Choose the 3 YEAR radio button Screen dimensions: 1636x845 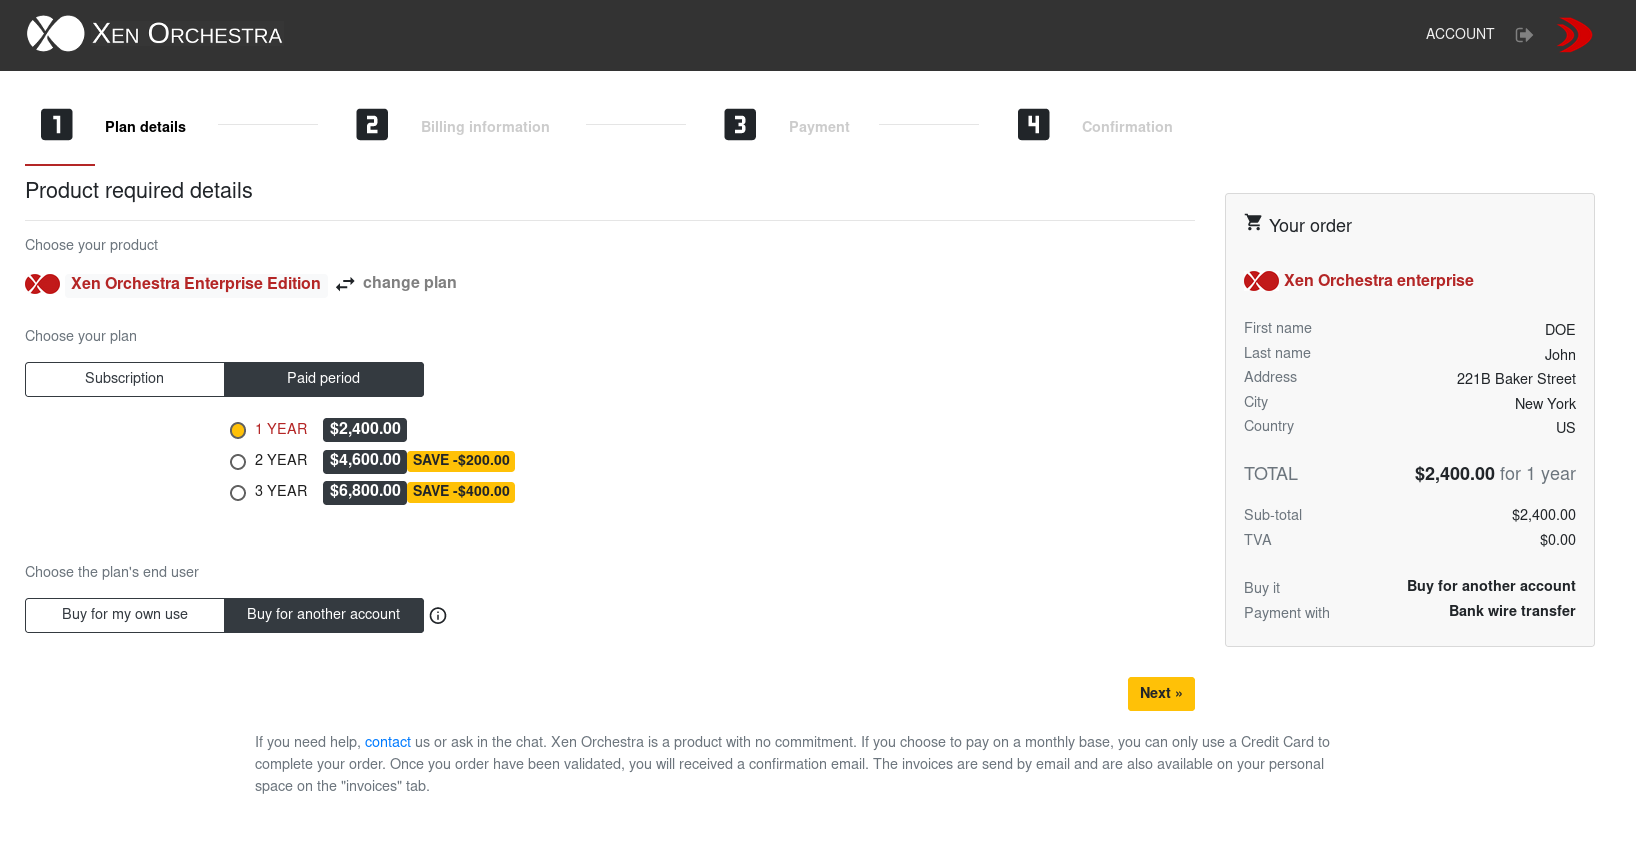pyautogui.click(x=238, y=493)
